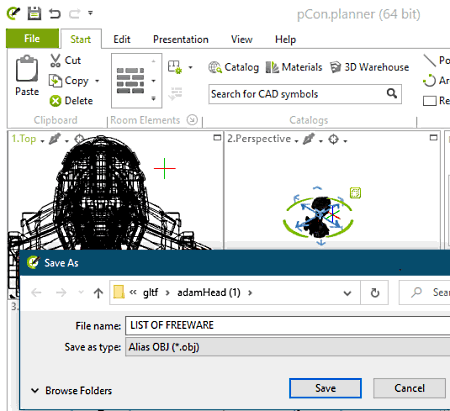Click the Delete button
The width and height of the screenshot is (450, 411).
[x=71, y=101]
